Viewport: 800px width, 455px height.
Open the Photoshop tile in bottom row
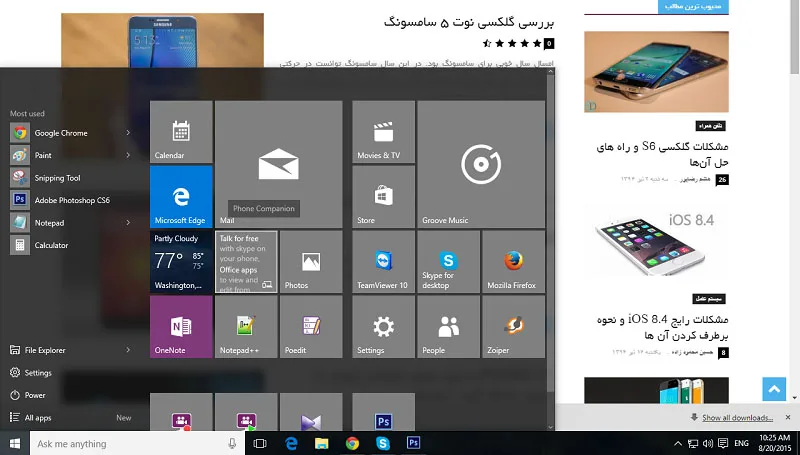point(383,412)
